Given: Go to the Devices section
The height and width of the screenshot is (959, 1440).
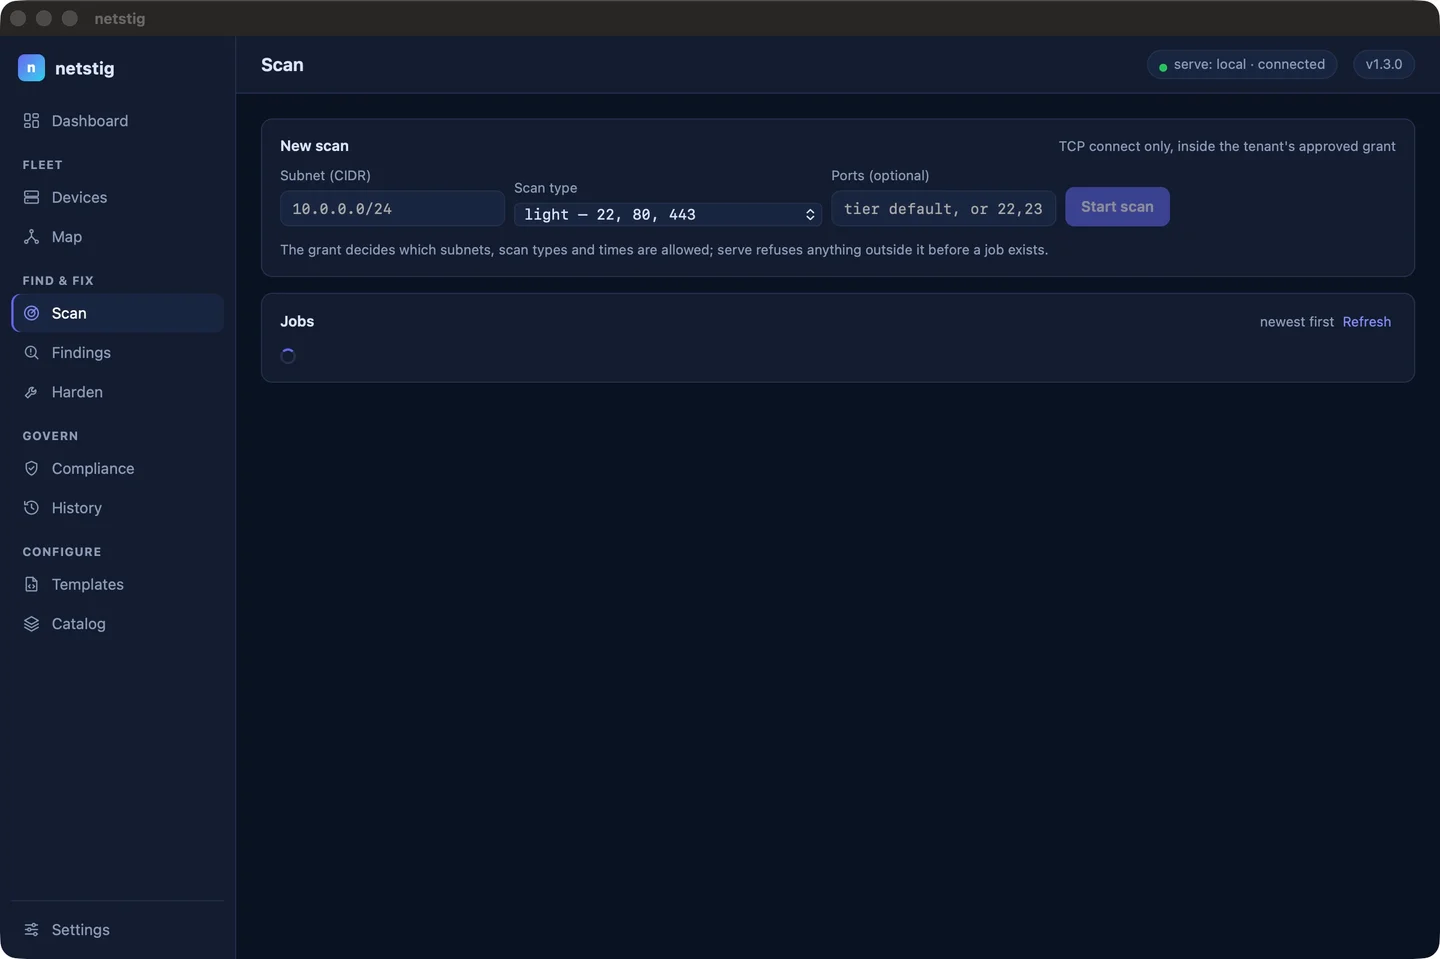Looking at the screenshot, I should [118, 197].
